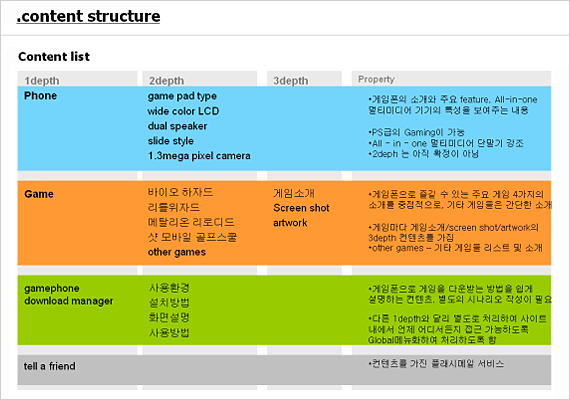The height and width of the screenshot is (400, 570).
Task: Click the artwork 3depth item
Action: [x=290, y=223]
